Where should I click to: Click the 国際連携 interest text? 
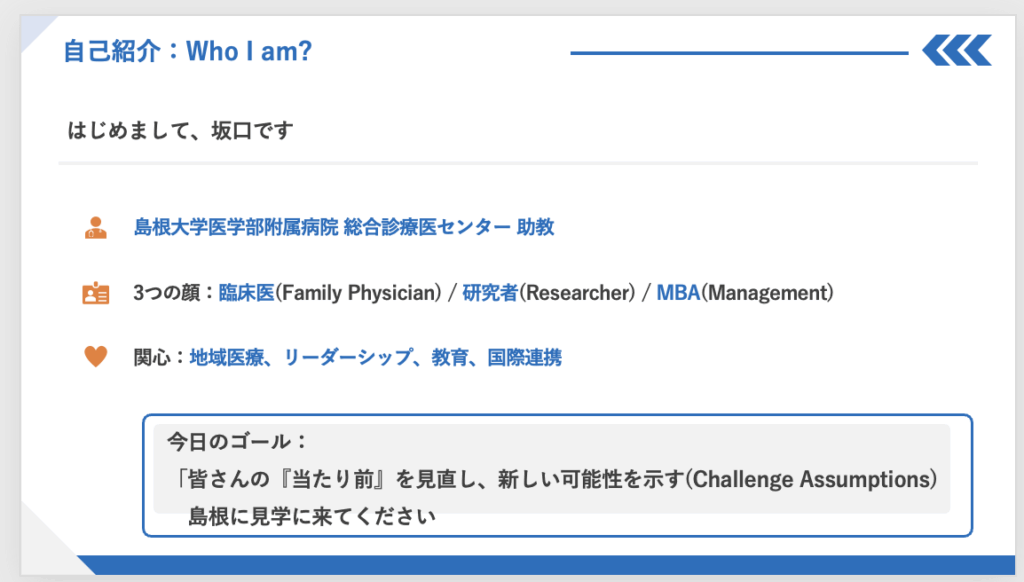point(524,357)
